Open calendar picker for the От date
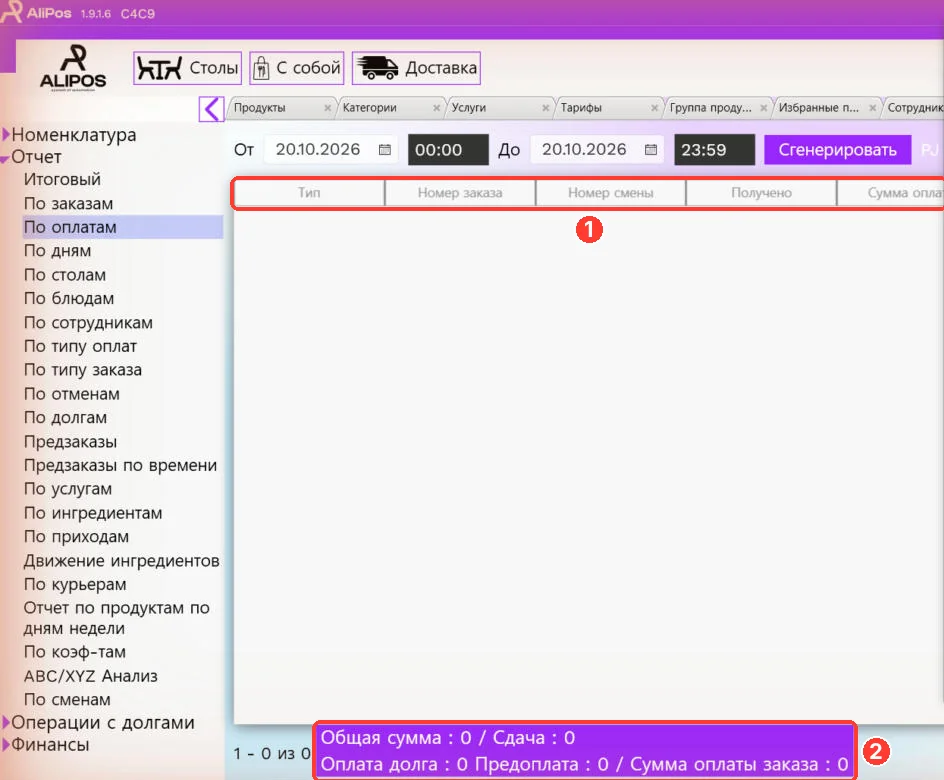Viewport: 944px width, 780px height. [385, 150]
